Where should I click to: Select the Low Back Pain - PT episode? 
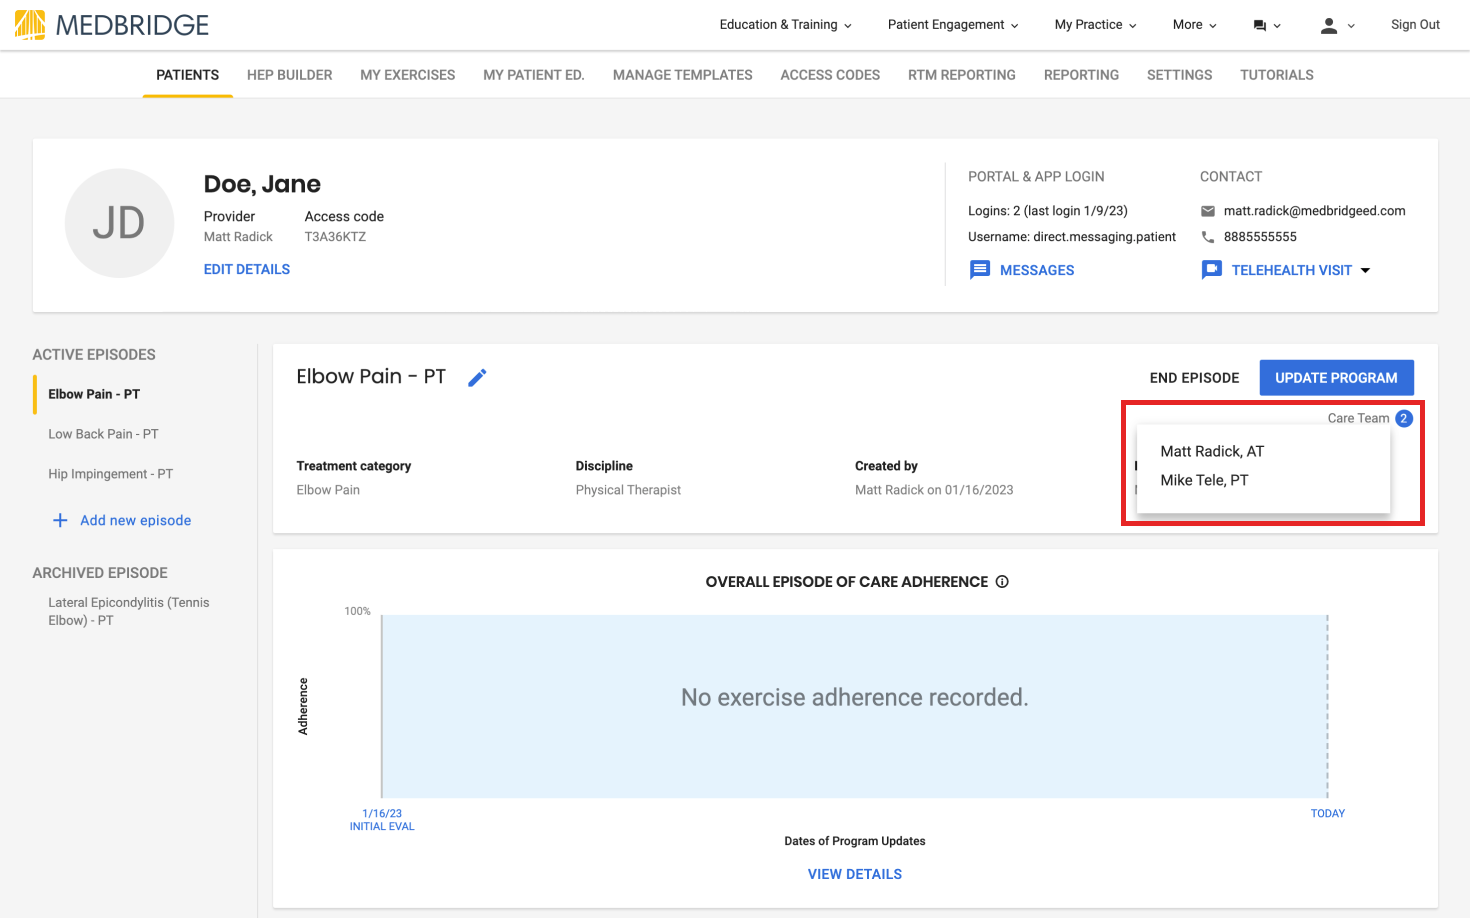pos(103,434)
